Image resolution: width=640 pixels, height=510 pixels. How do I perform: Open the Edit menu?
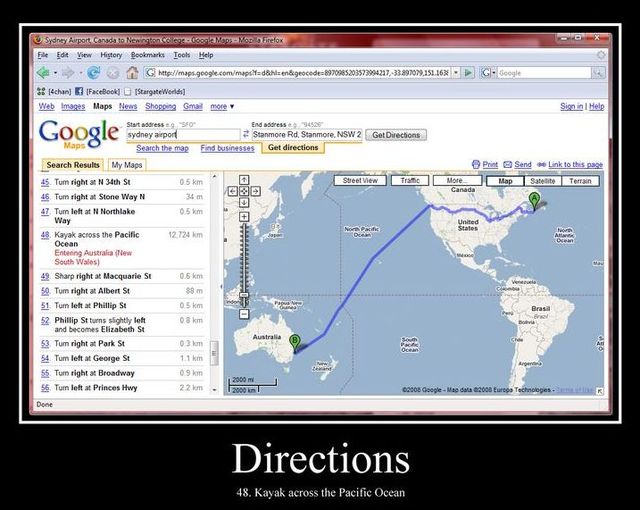[62, 55]
